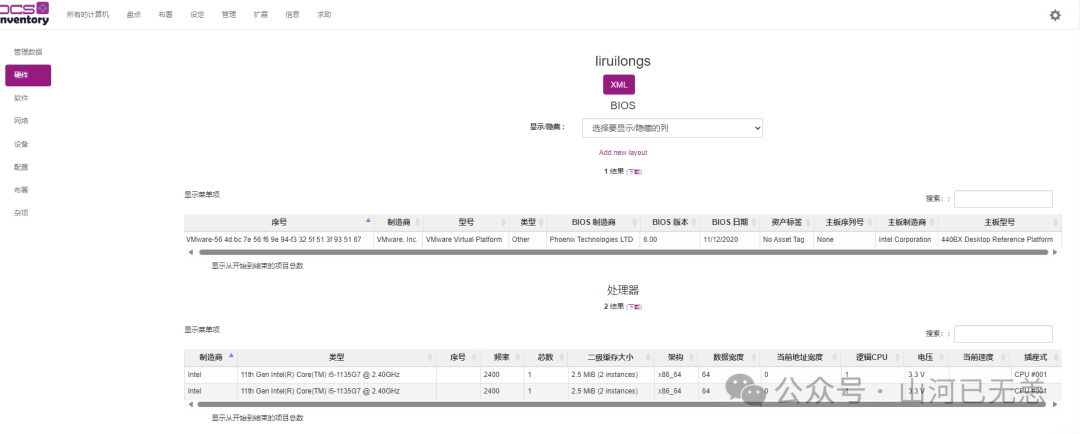Click BIOS table scrollbar left arrow
The height and width of the screenshot is (434, 1080).
tap(190, 253)
